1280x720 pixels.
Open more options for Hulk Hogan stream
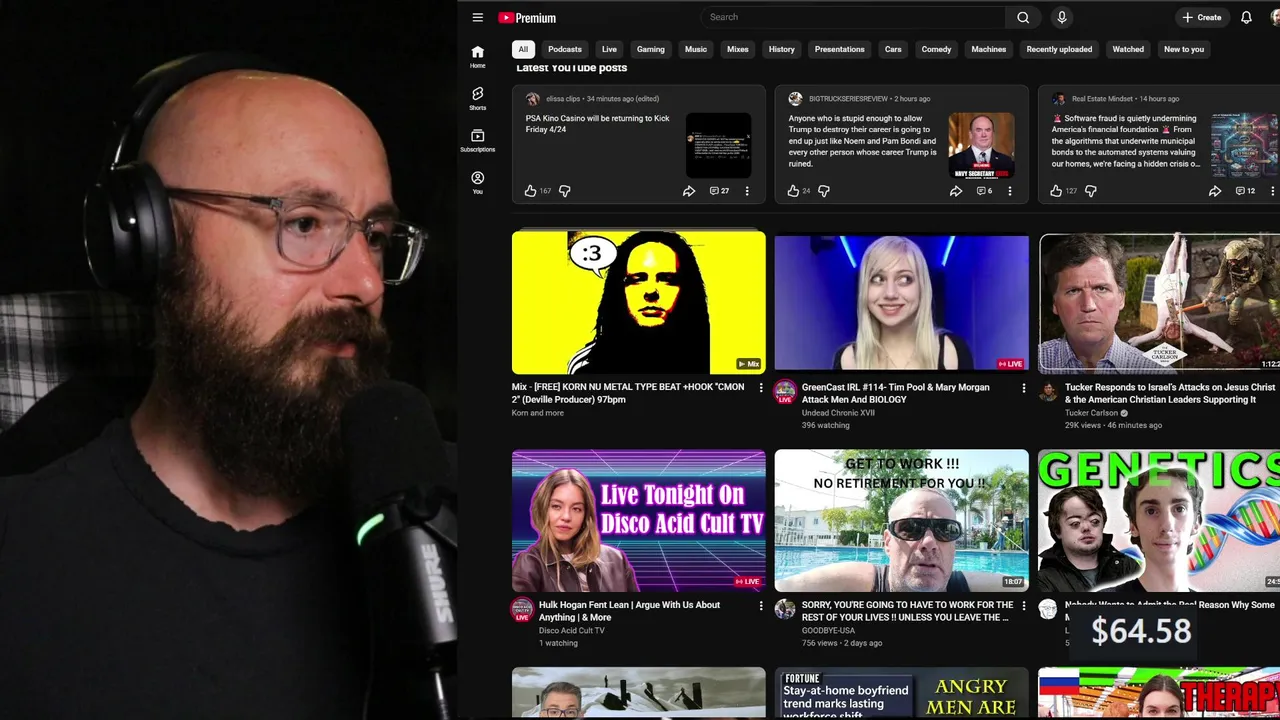tap(760, 606)
